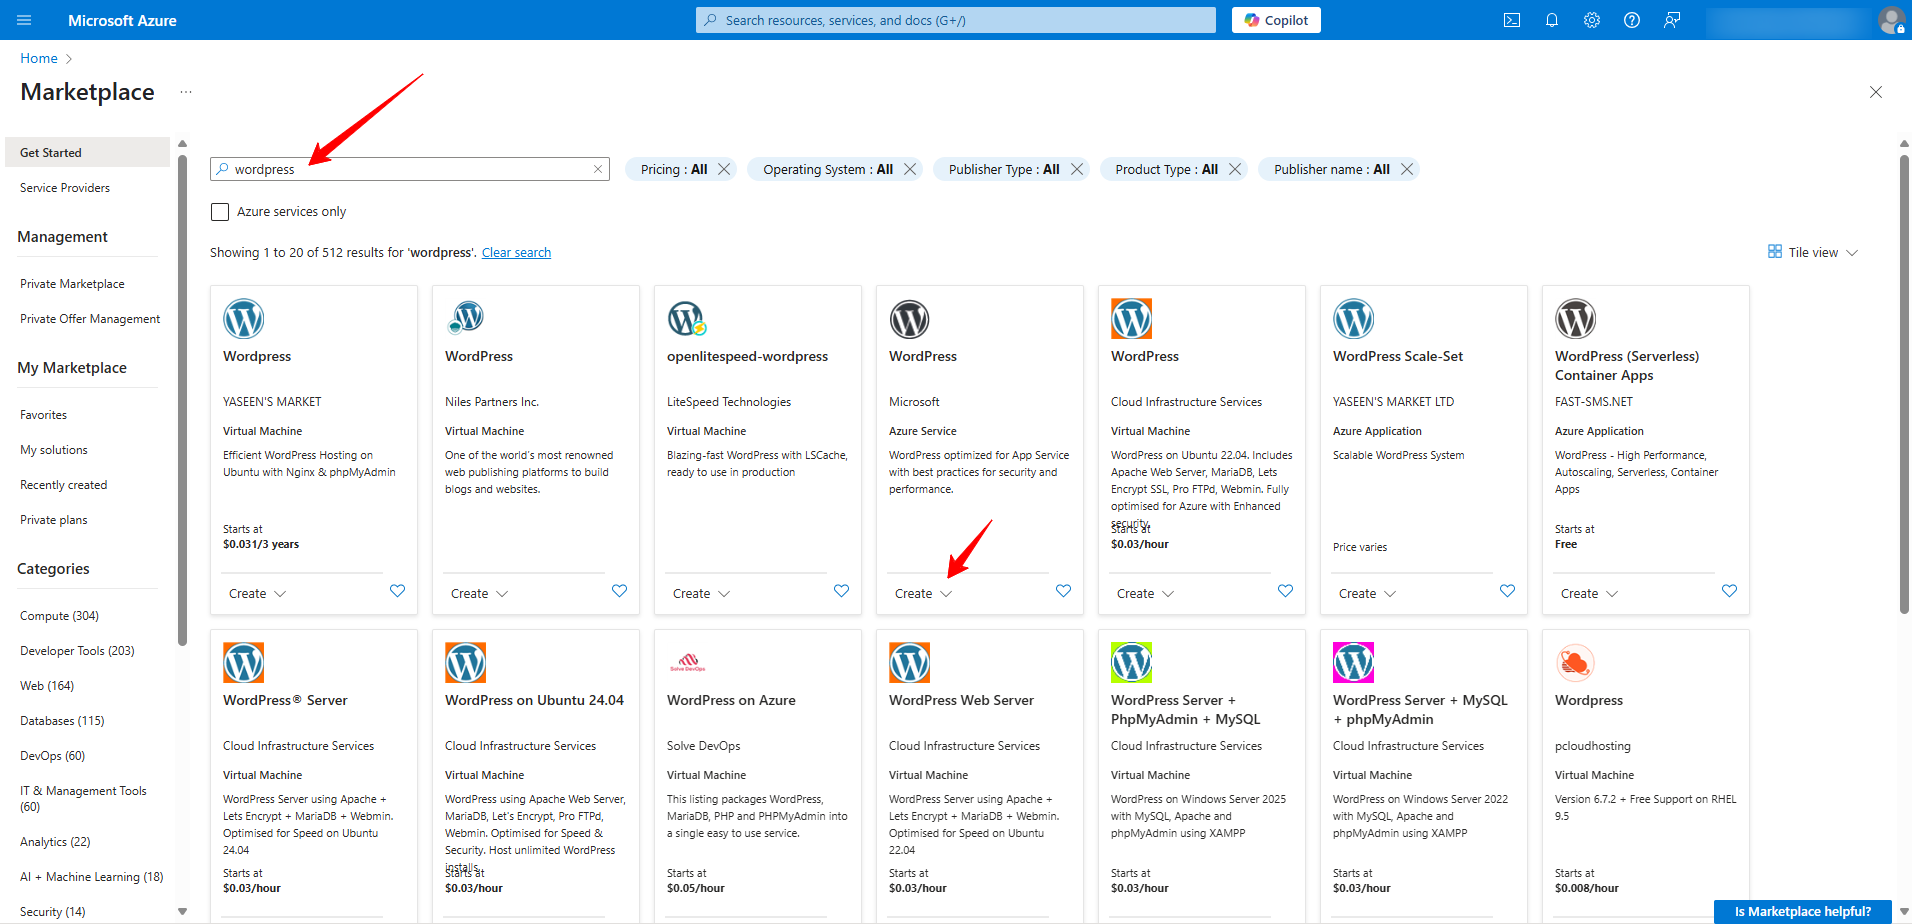Click the WordPress on Azure Solve DevOps logo
Viewport: 1912px width, 924px height.
(x=687, y=663)
